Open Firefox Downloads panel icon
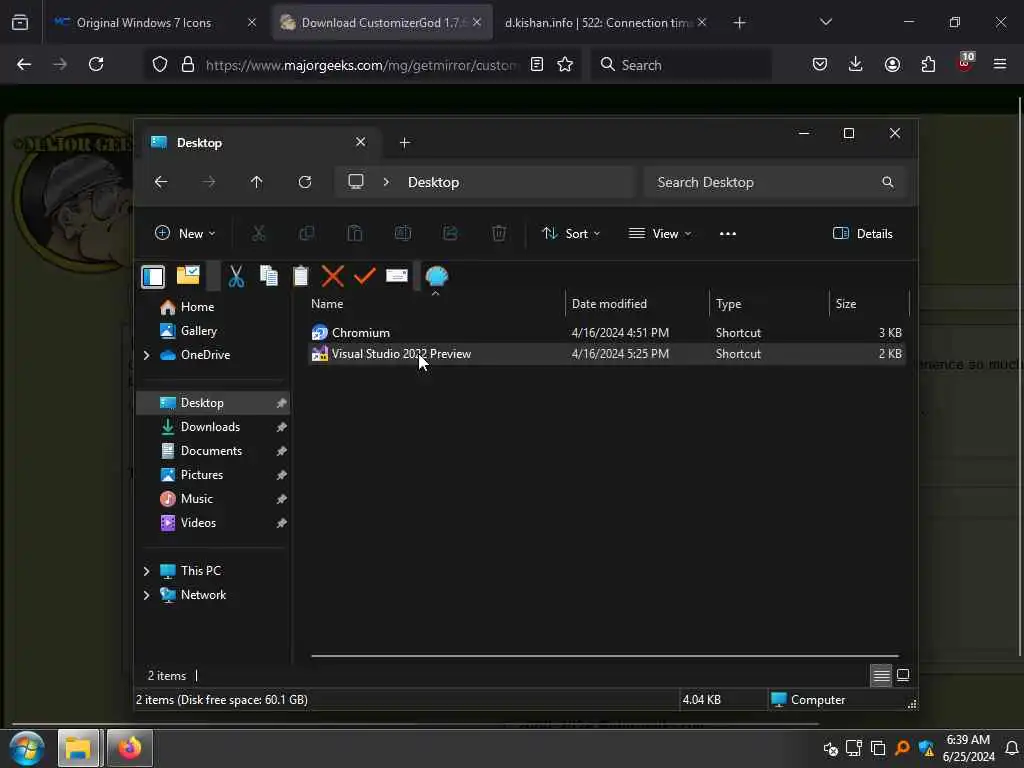The width and height of the screenshot is (1024, 768). point(856,64)
